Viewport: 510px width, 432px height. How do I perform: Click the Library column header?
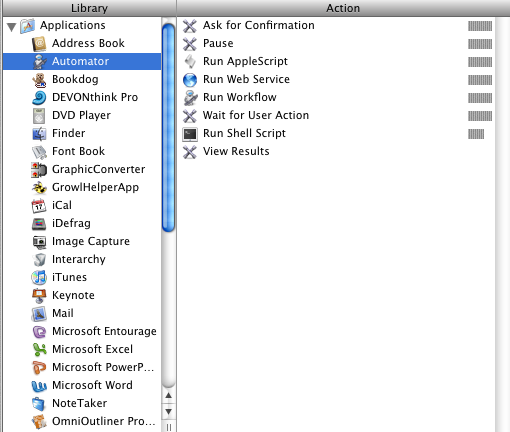89,8
